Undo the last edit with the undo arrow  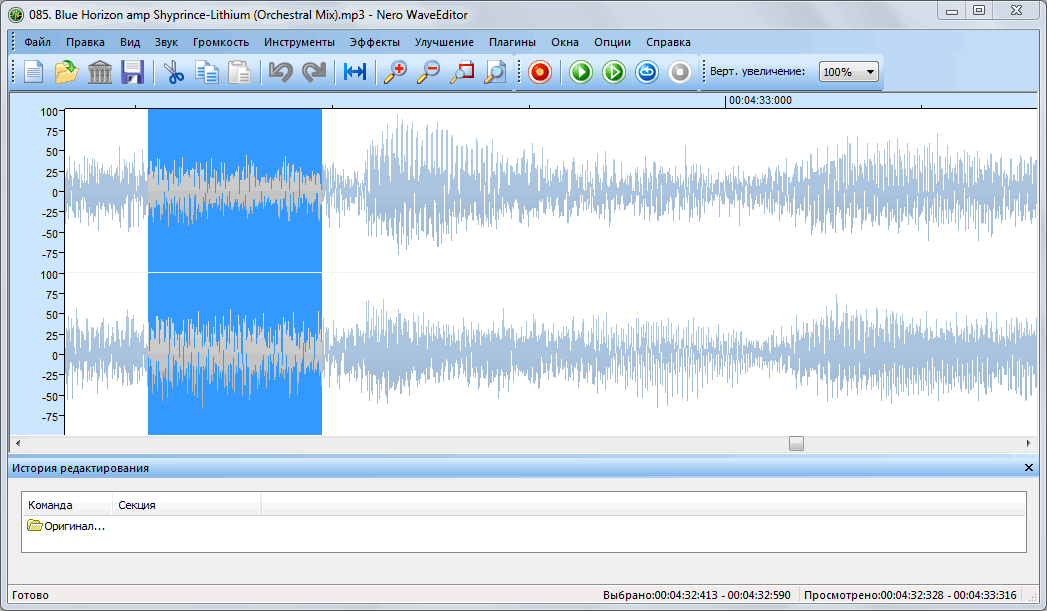pyautogui.click(x=280, y=72)
